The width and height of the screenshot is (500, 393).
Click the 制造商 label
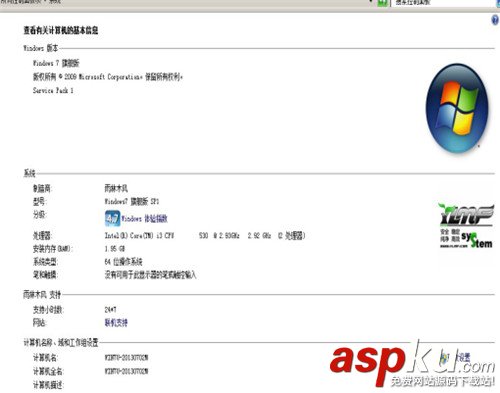click(x=42, y=188)
